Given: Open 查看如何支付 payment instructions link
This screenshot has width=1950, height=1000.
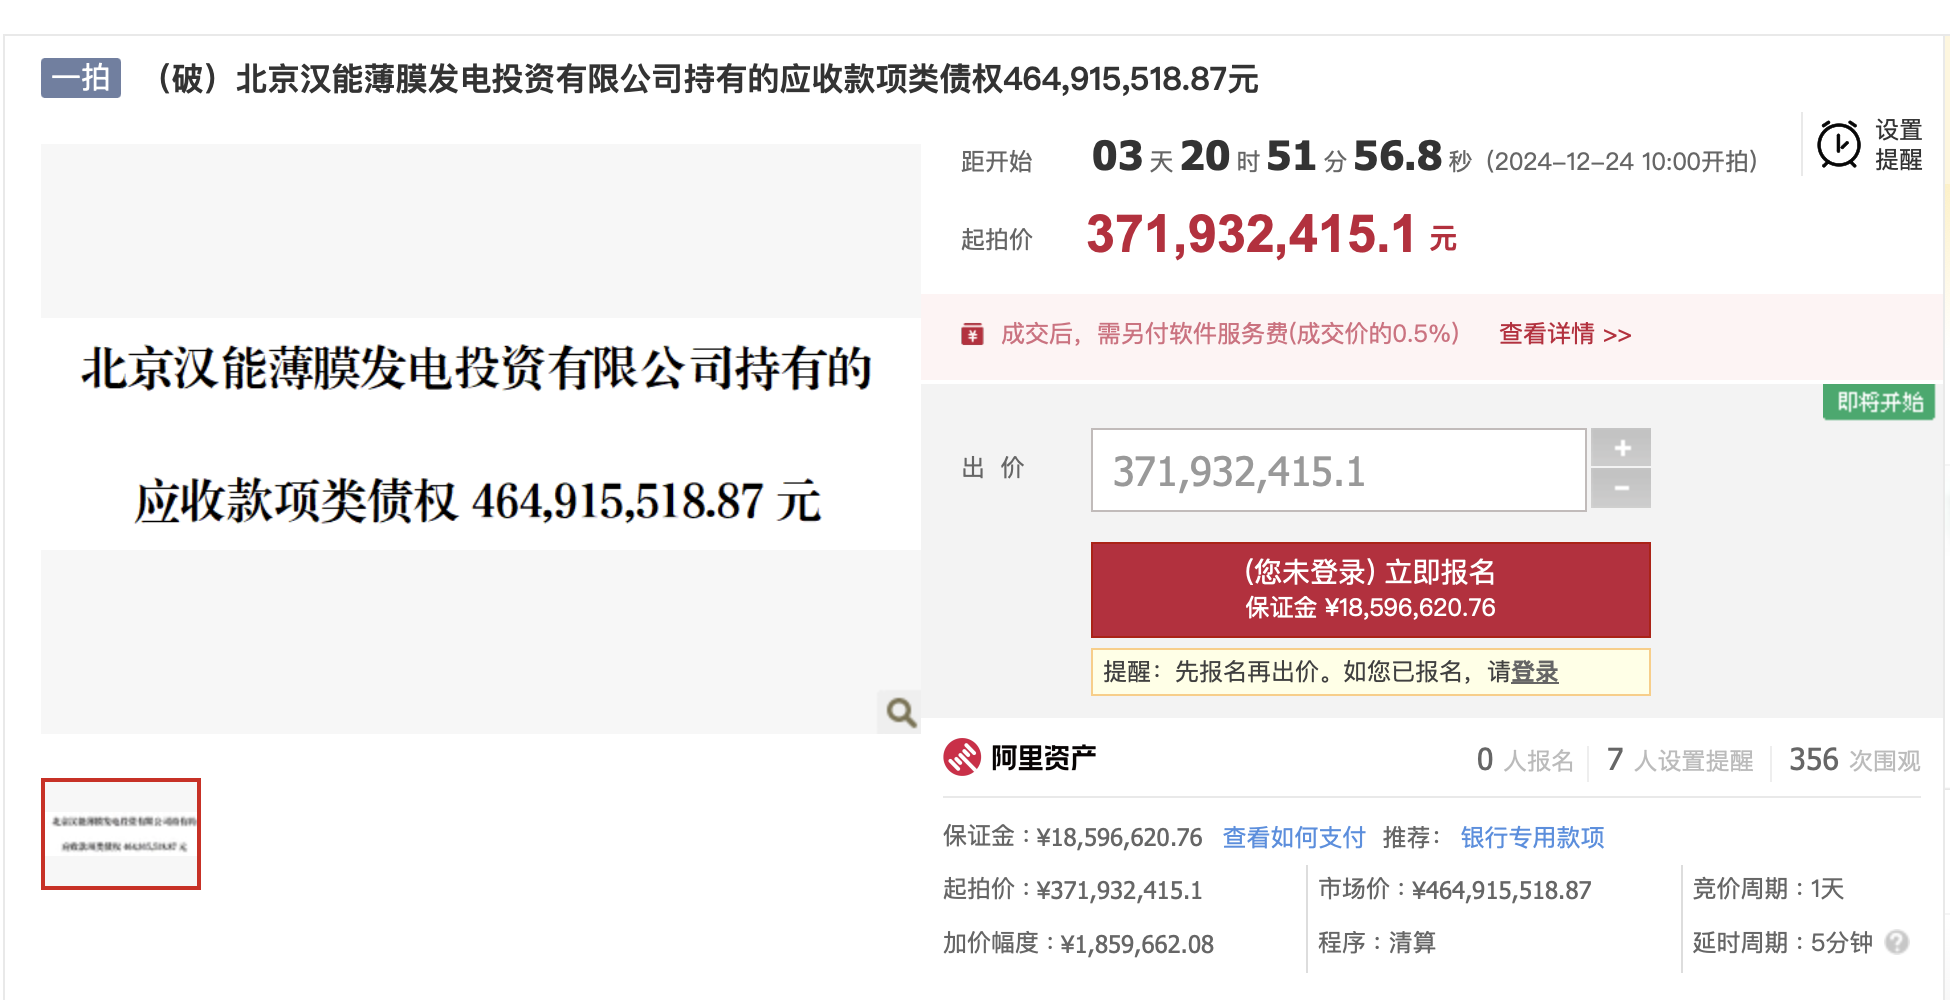Looking at the screenshot, I should pyautogui.click(x=1293, y=837).
